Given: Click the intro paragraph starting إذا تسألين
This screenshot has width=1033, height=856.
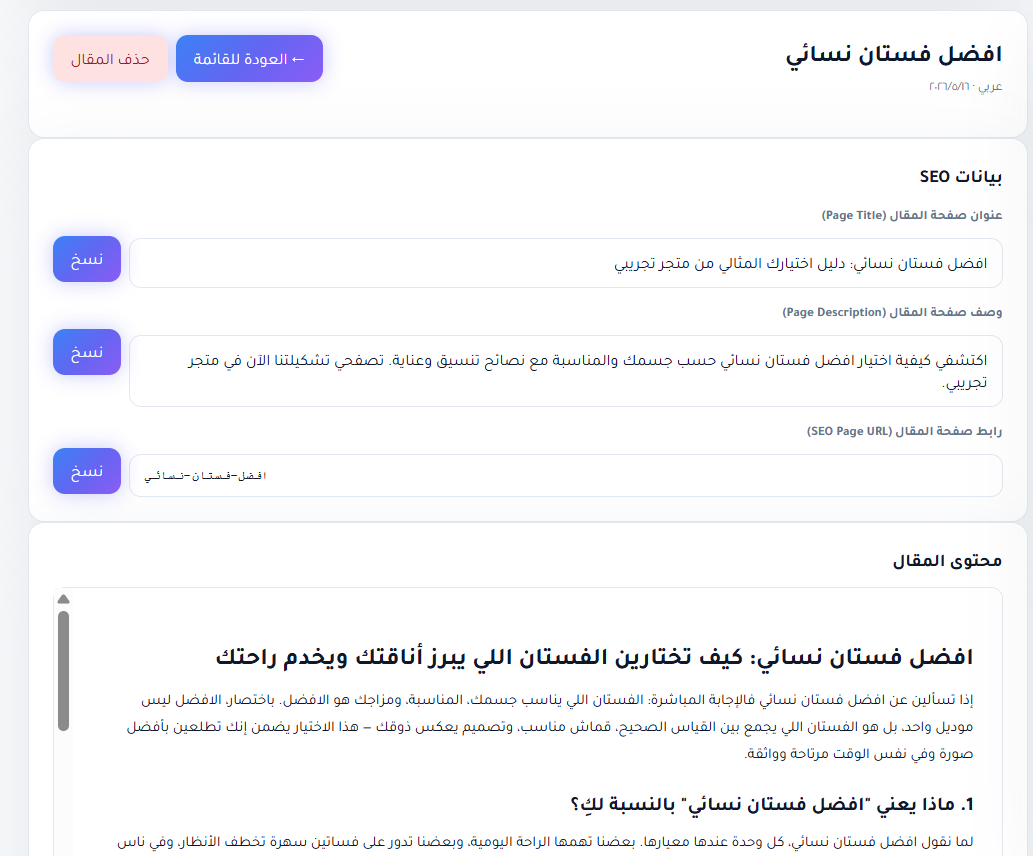Looking at the screenshot, I should [x=550, y=726].
